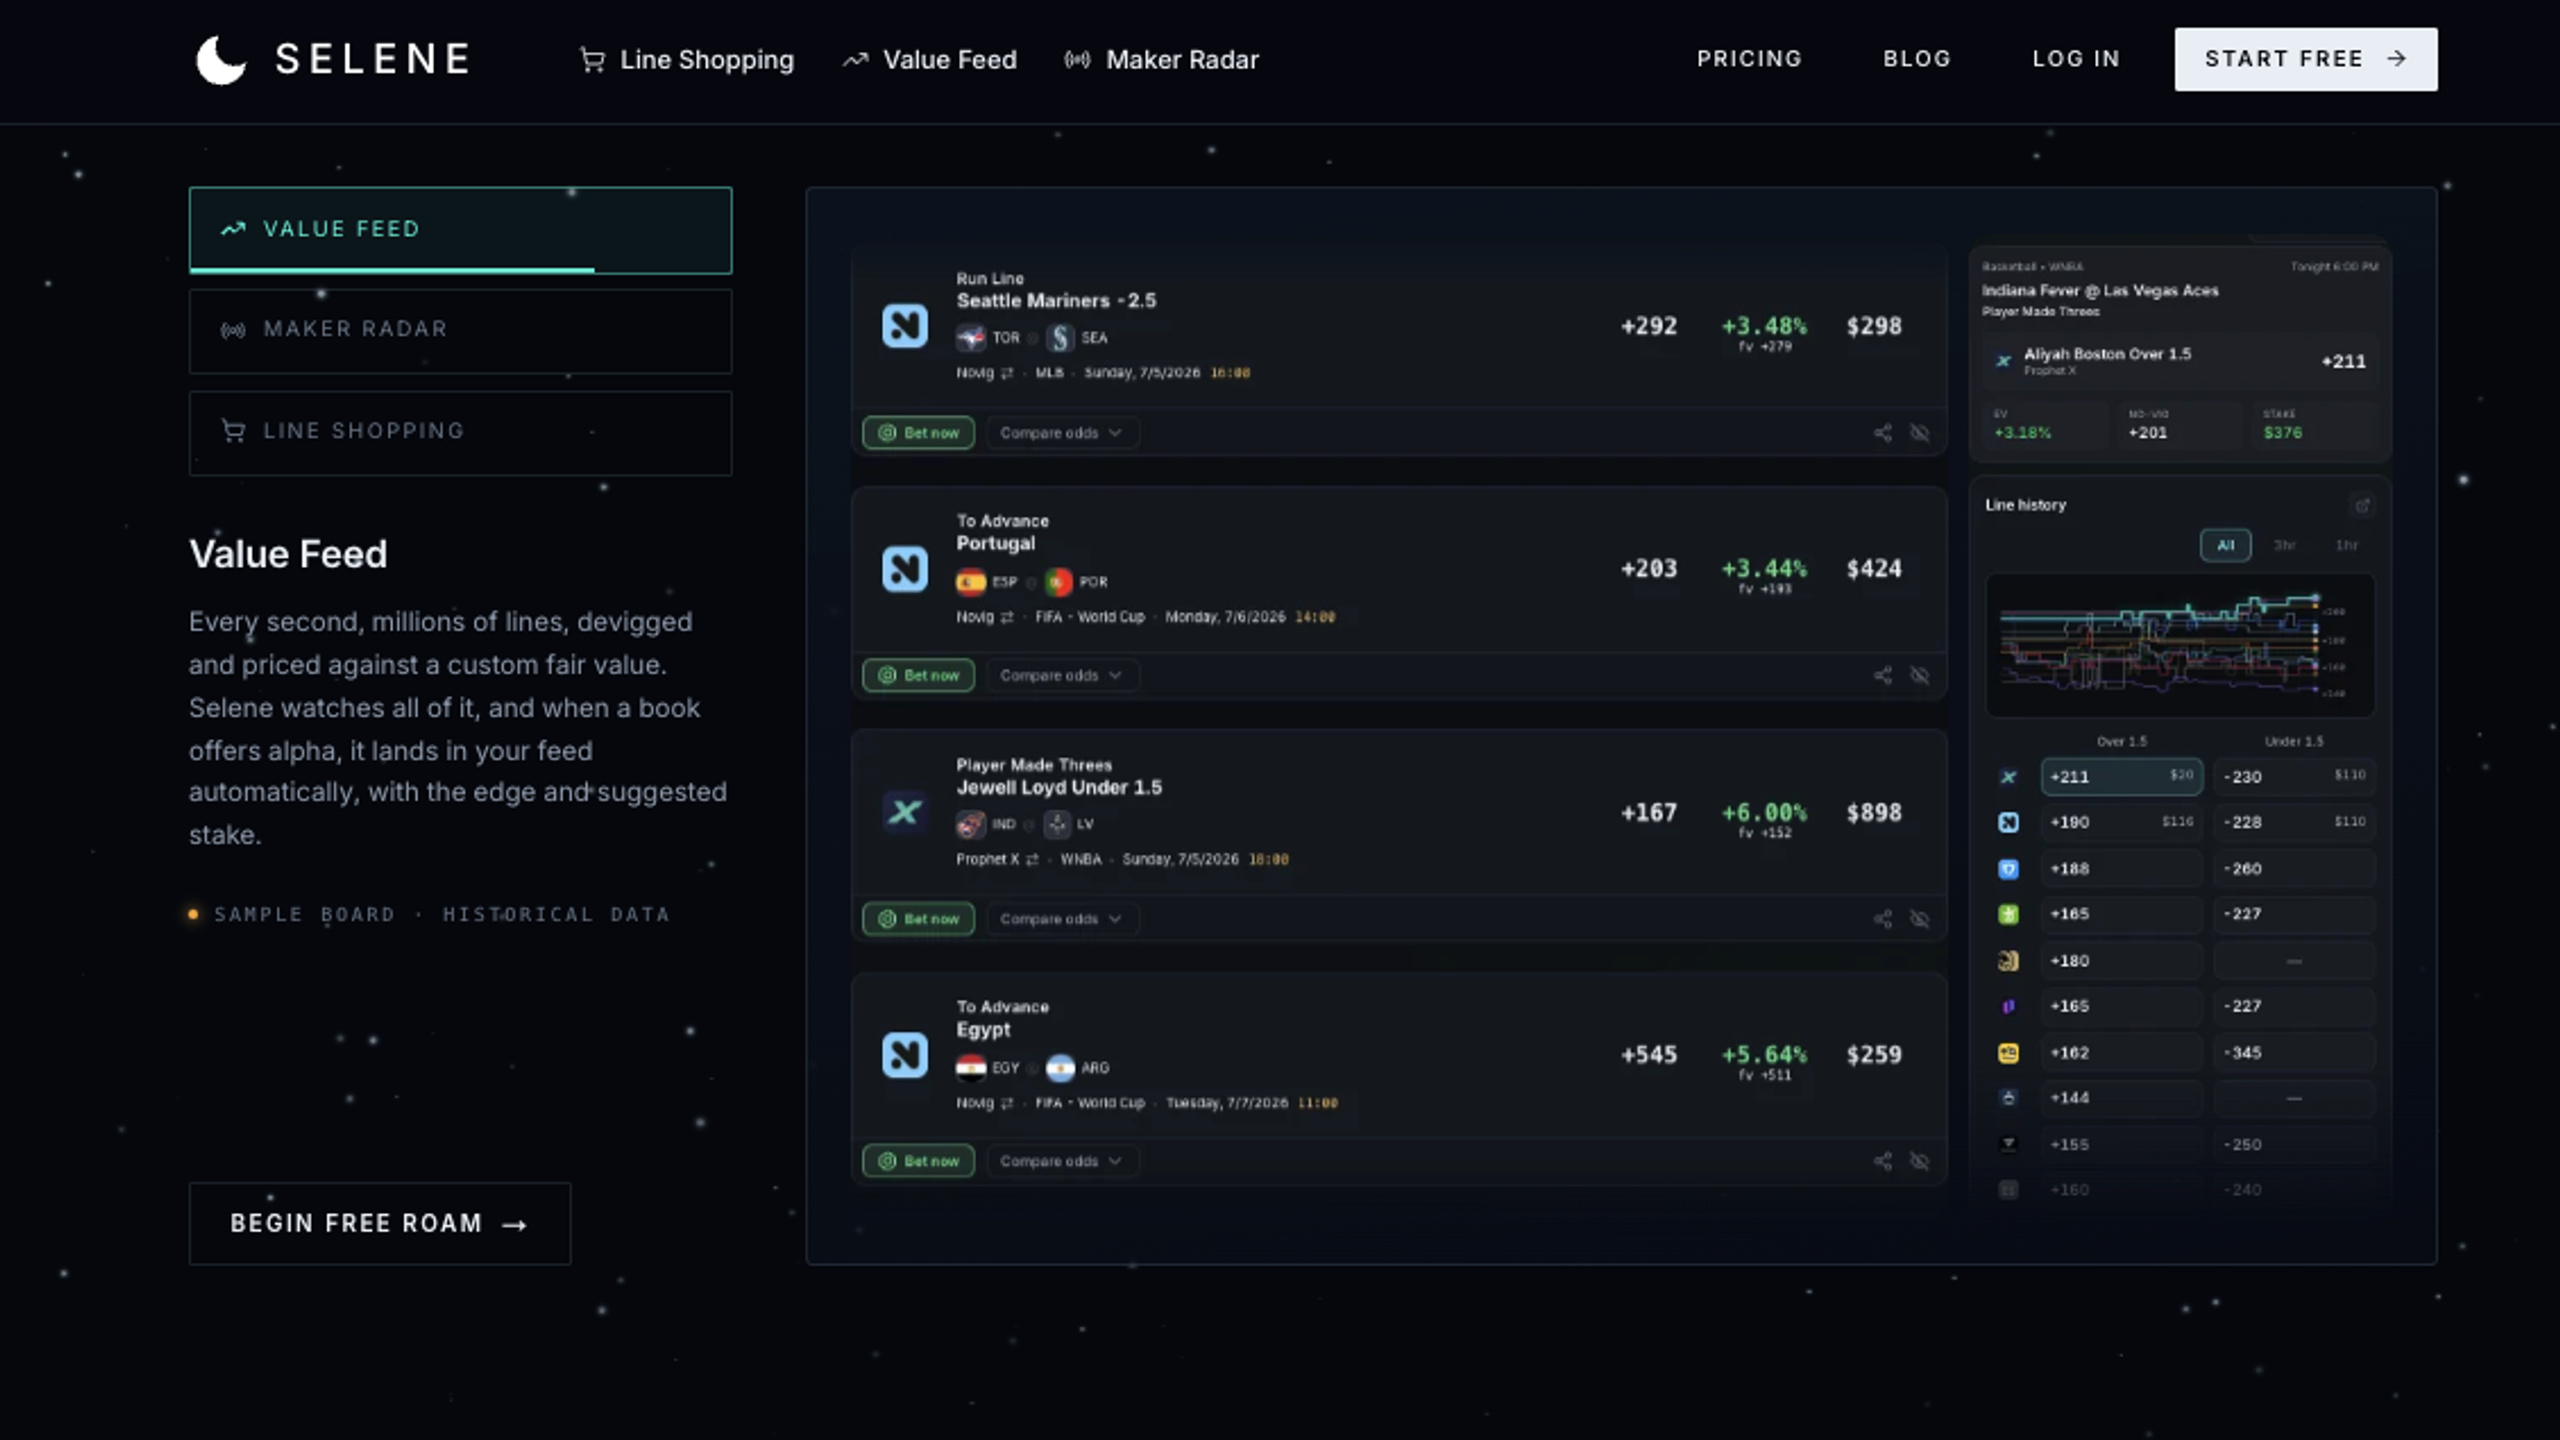
Task: Share the Egypt To Advance bet
Action: (1882, 1161)
